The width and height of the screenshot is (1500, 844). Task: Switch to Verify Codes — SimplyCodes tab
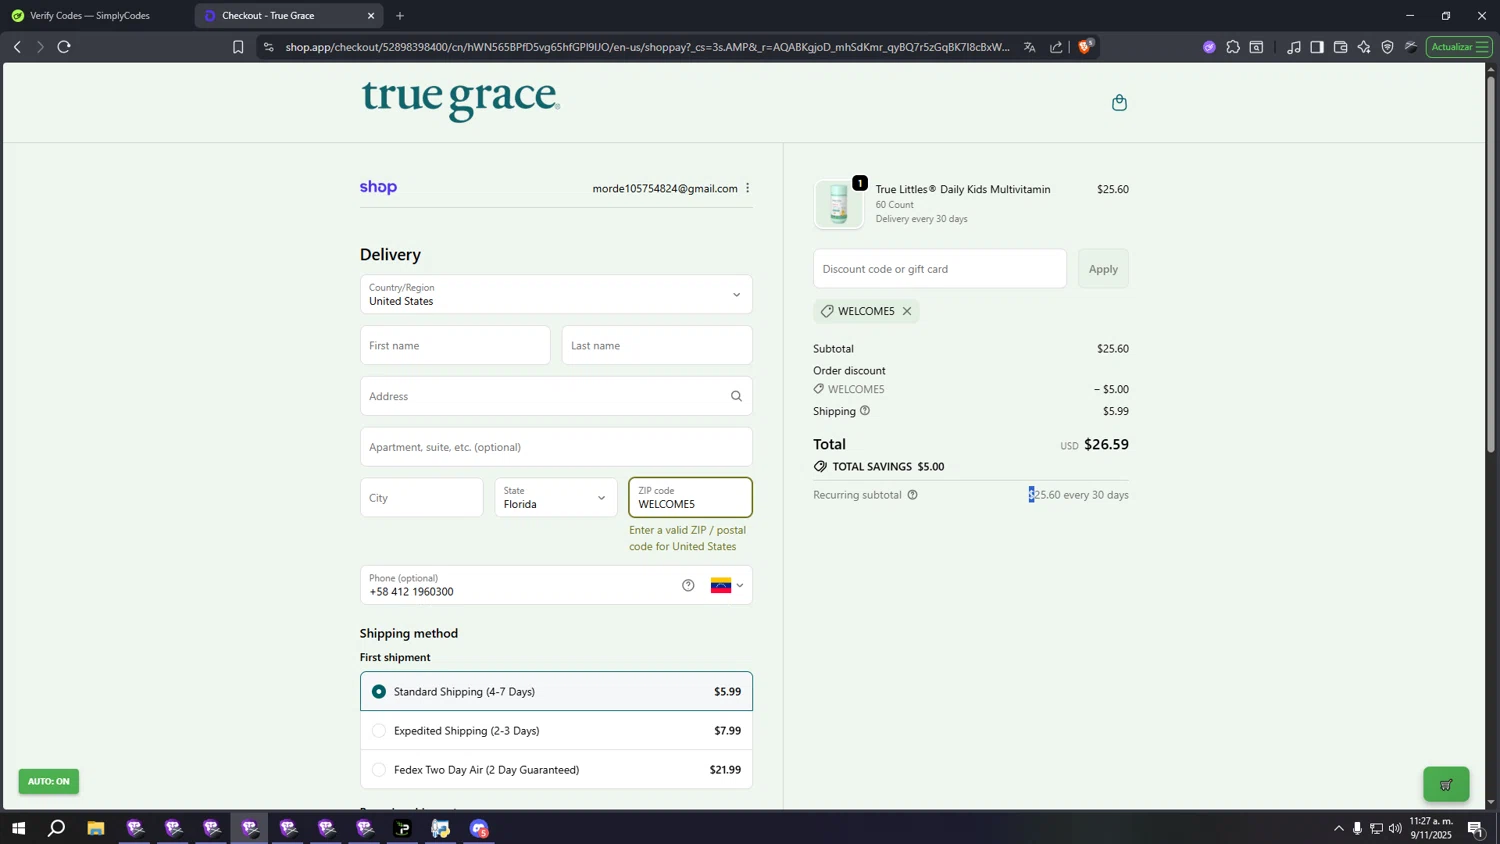tap(90, 16)
